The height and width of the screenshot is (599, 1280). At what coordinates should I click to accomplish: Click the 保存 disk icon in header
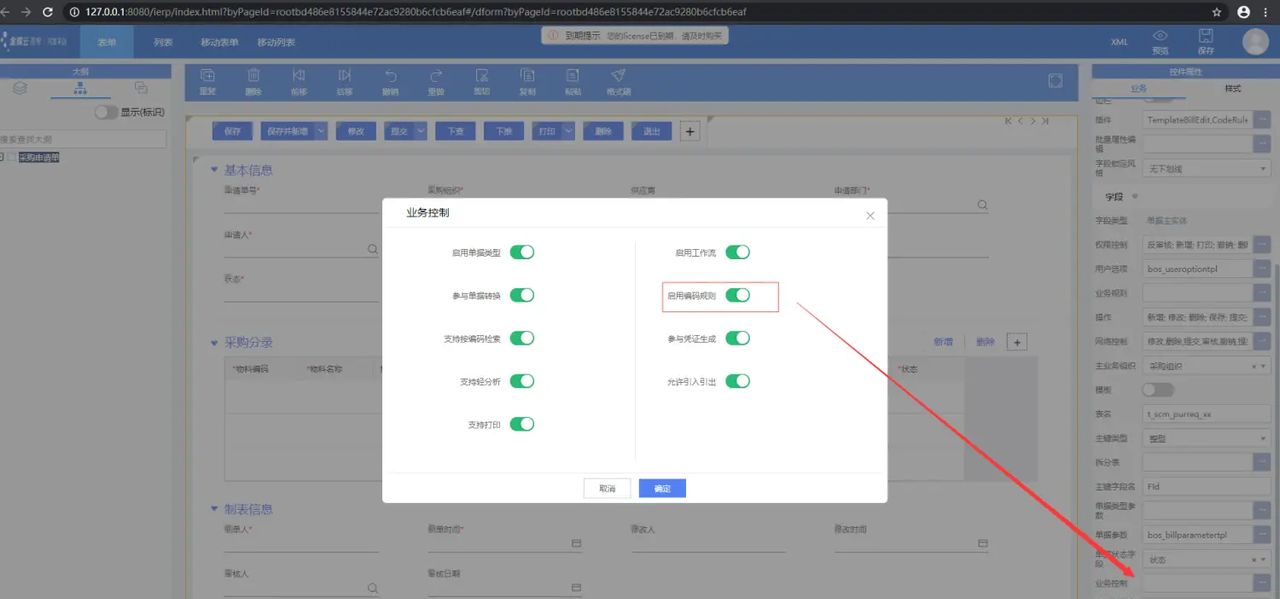pyautogui.click(x=1206, y=36)
